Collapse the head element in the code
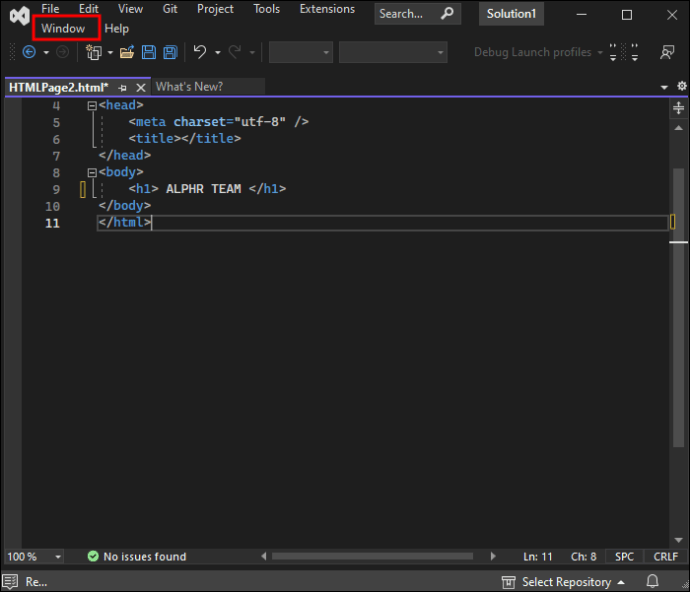This screenshot has height=592, width=690. coord(91,105)
